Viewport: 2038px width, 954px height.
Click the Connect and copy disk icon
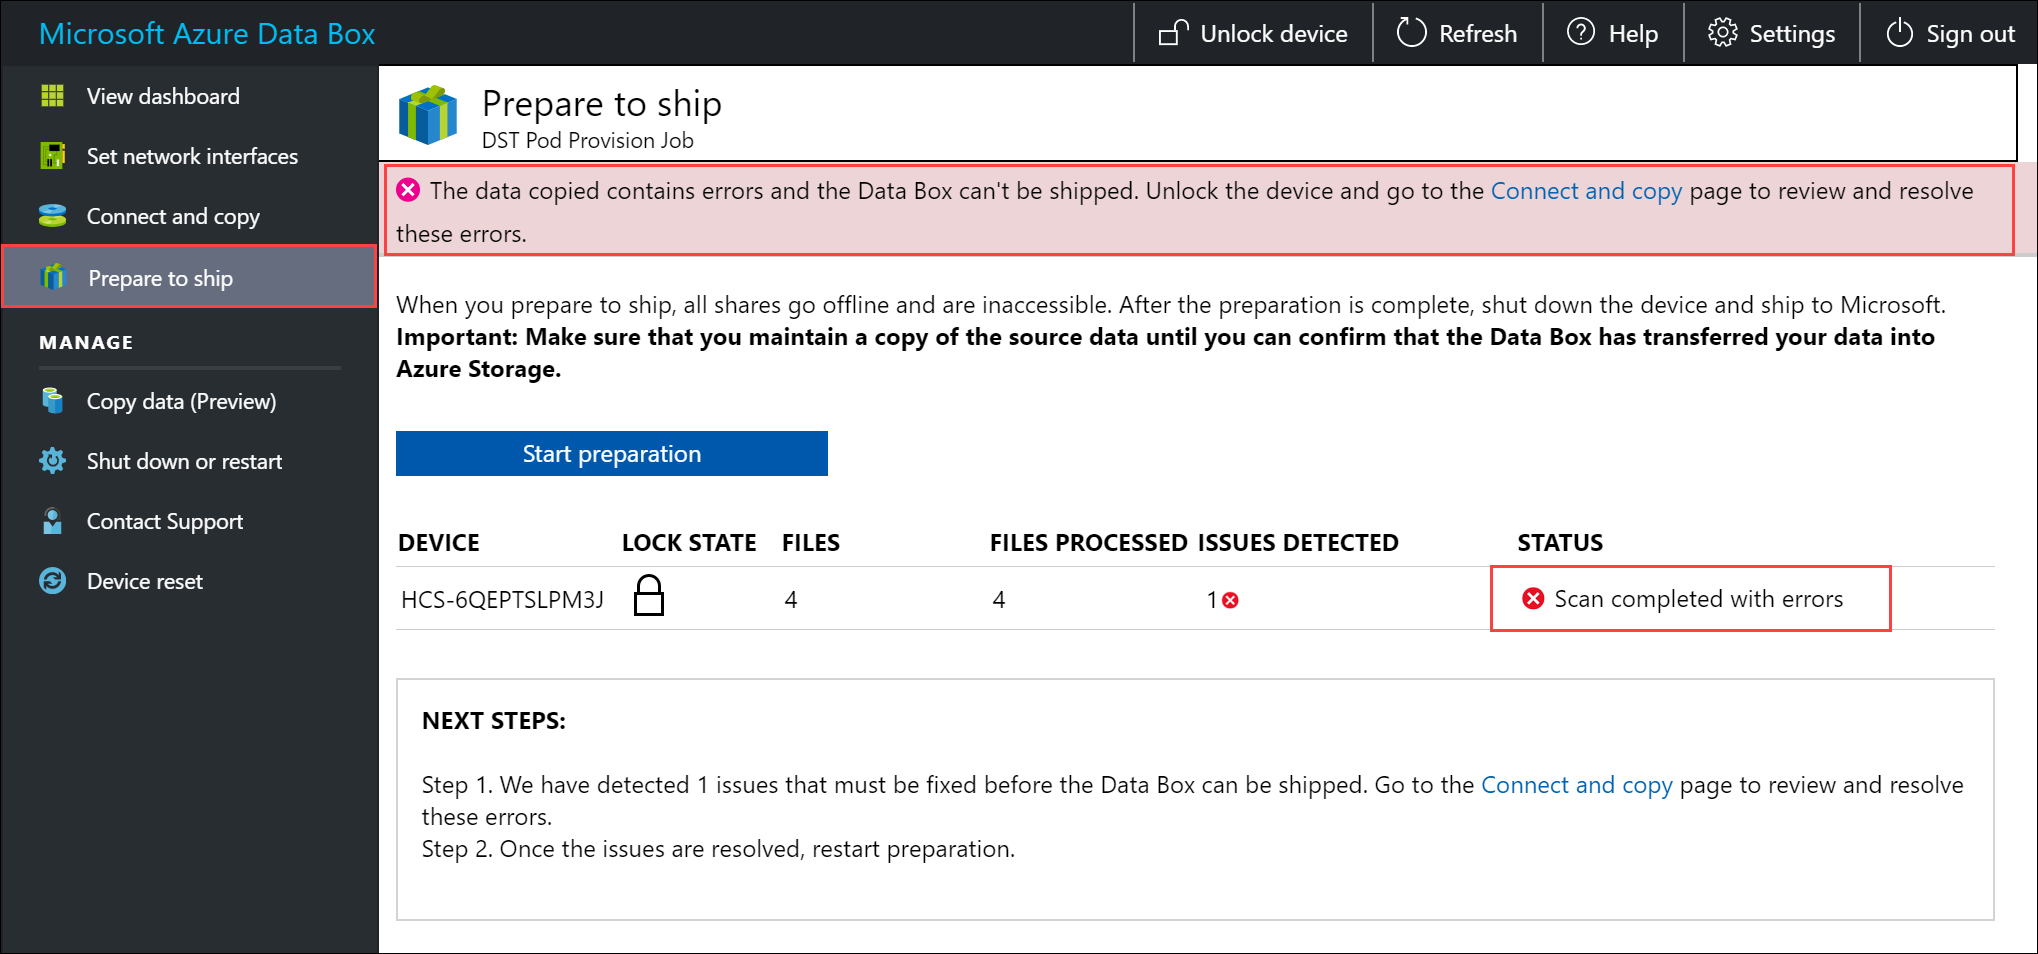(52, 216)
